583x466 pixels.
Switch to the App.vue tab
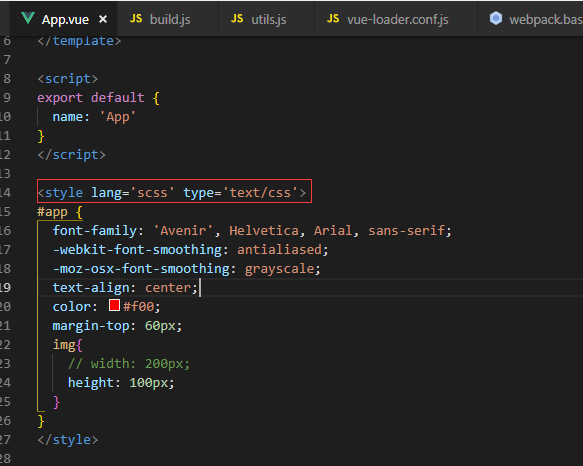click(x=63, y=19)
